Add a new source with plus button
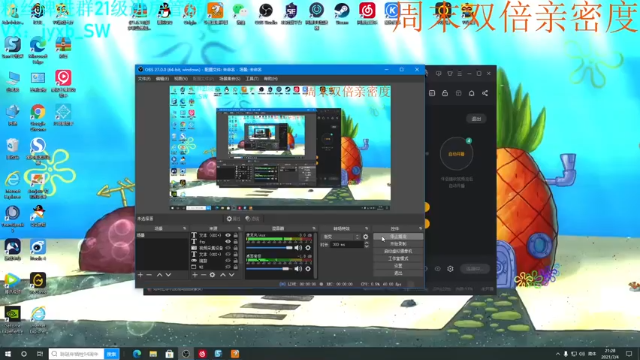Image resolution: width=640 pixels, height=360 pixels. [x=195, y=275]
